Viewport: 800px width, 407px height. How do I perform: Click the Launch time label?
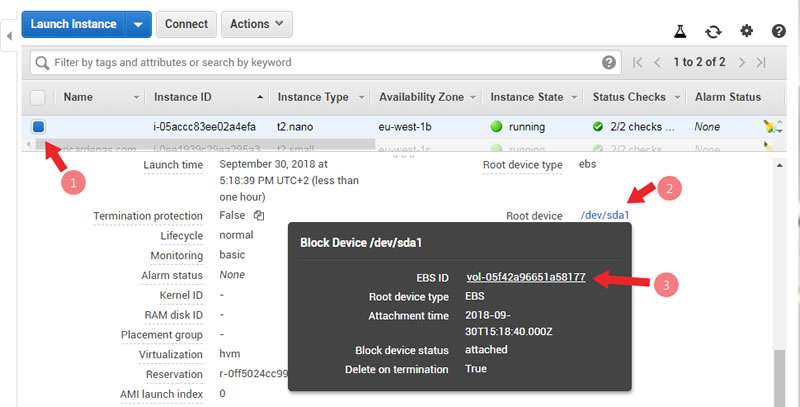[173, 165]
